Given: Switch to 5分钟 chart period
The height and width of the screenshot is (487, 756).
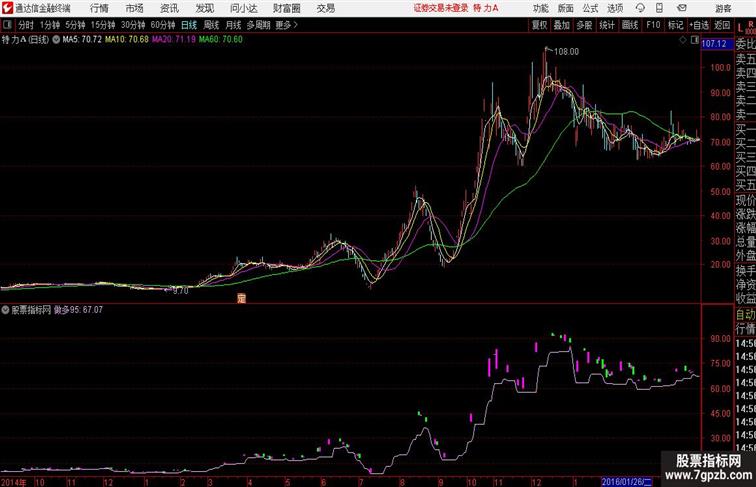Looking at the screenshot, I should [75, 25].
